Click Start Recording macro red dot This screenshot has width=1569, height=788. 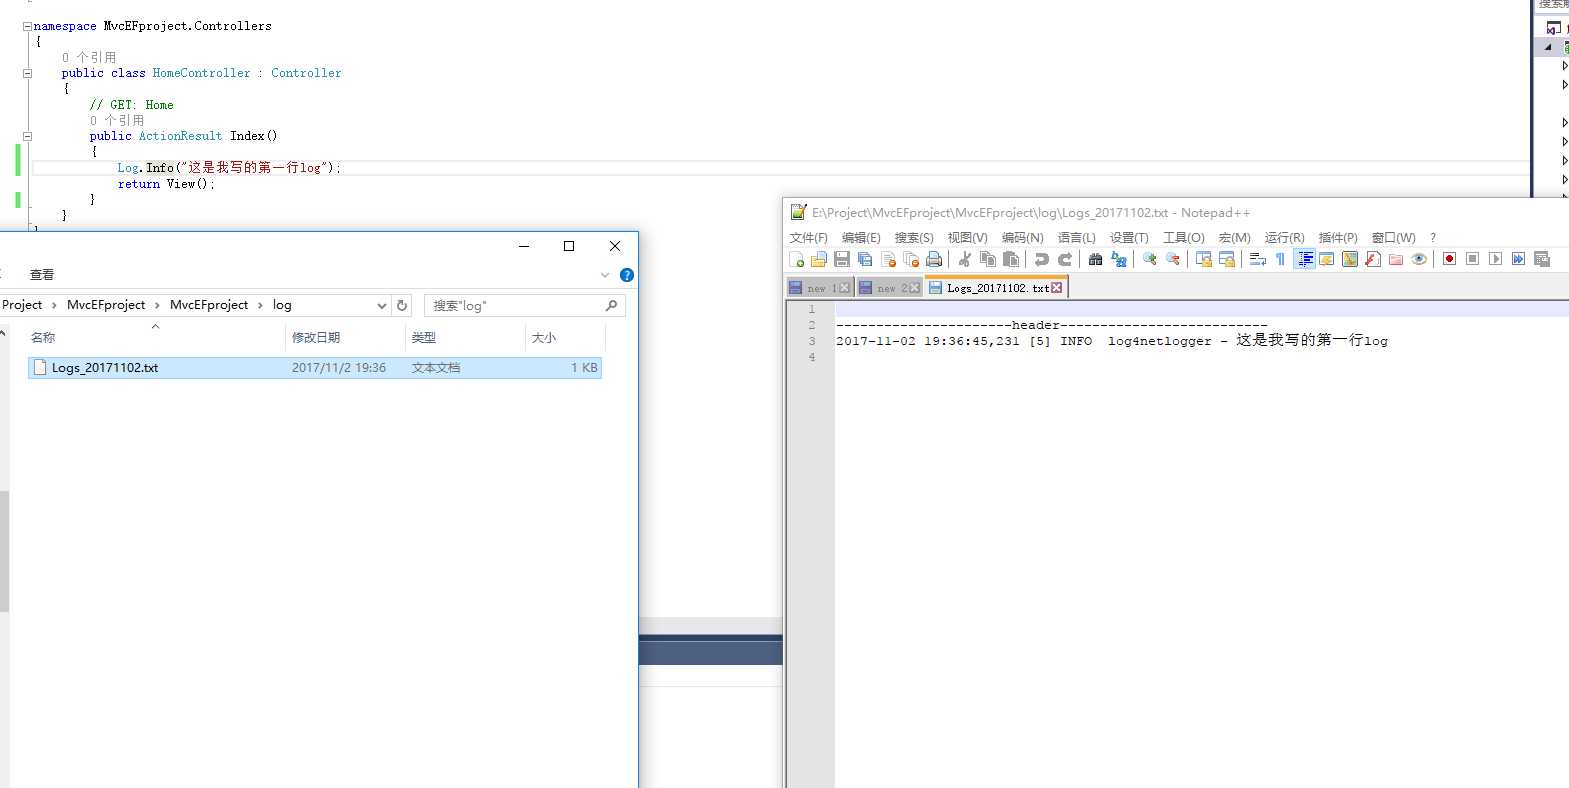[1449, 259]
